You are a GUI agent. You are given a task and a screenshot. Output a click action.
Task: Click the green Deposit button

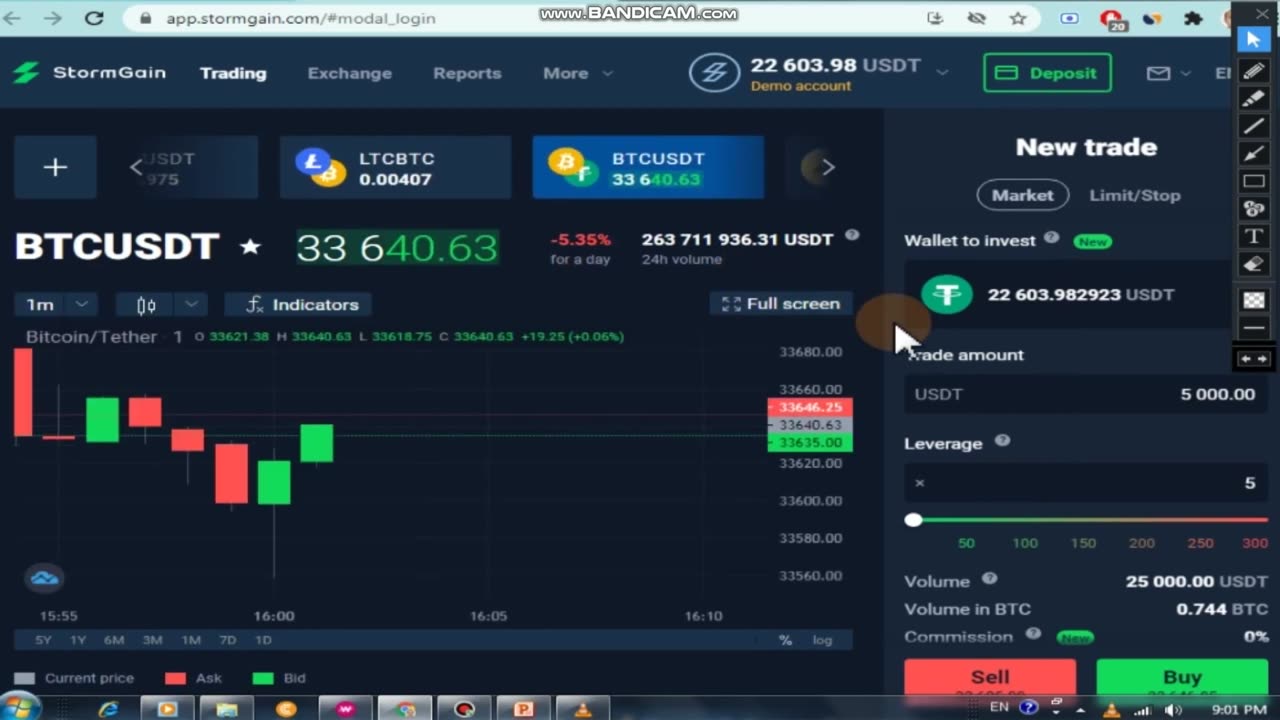[x=1047, y=73]
